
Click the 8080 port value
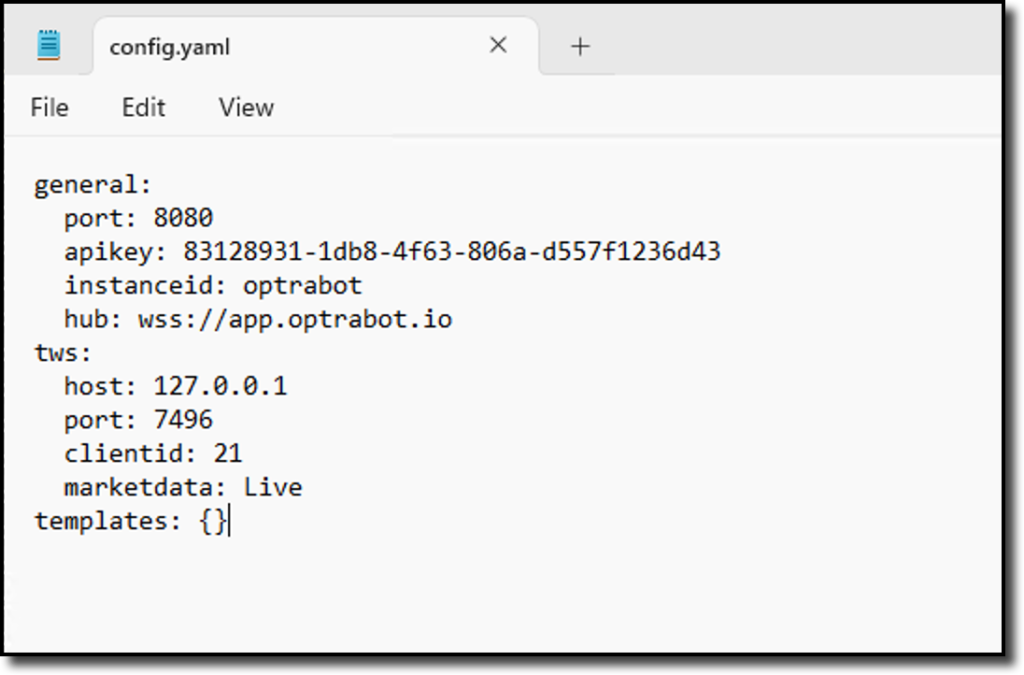click(x=183, y=218)
